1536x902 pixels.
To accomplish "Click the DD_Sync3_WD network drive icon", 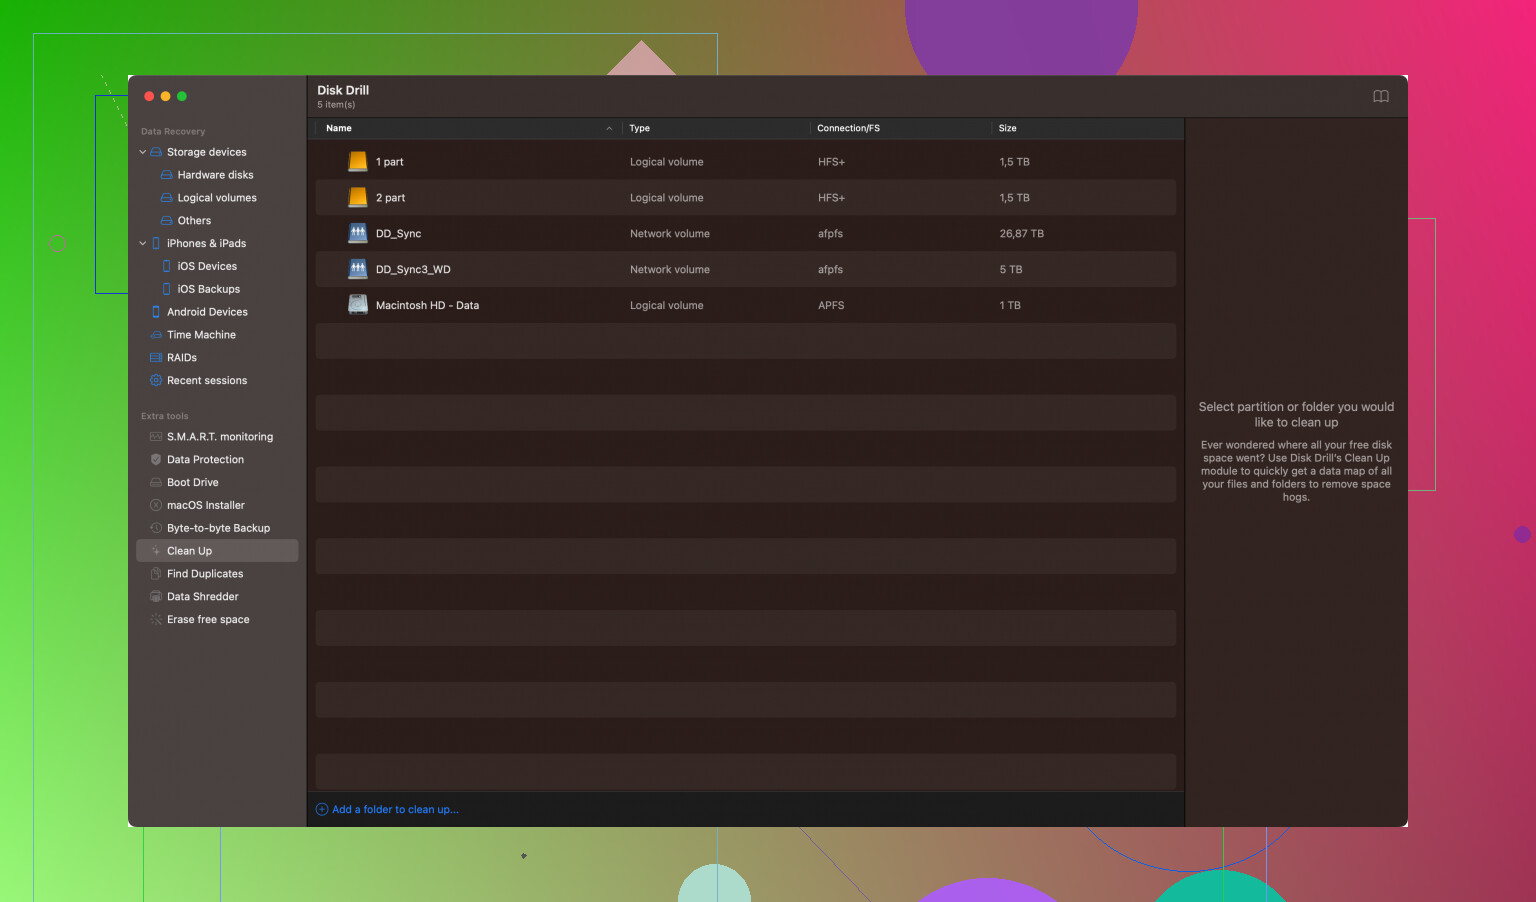I will pos(358,269).
